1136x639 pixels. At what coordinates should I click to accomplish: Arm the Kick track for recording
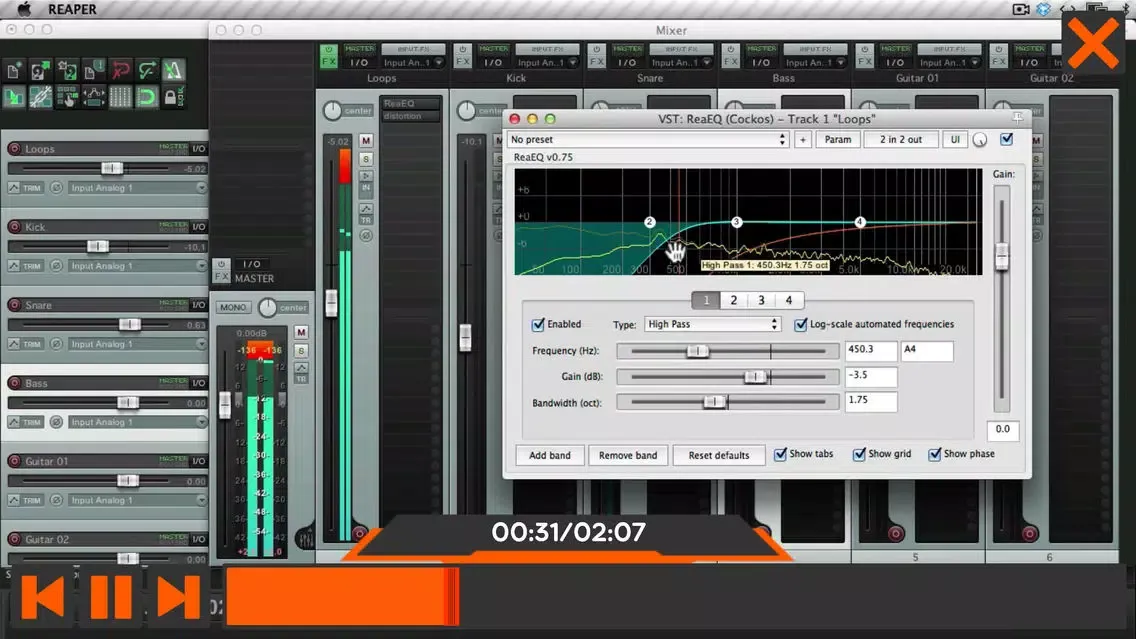coord(14,227)
